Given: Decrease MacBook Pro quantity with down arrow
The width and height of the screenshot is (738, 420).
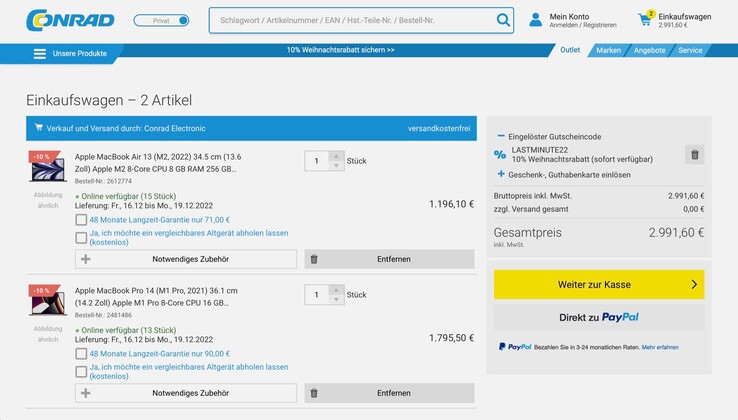Looking at the screenshot, I should pos(336,299).
